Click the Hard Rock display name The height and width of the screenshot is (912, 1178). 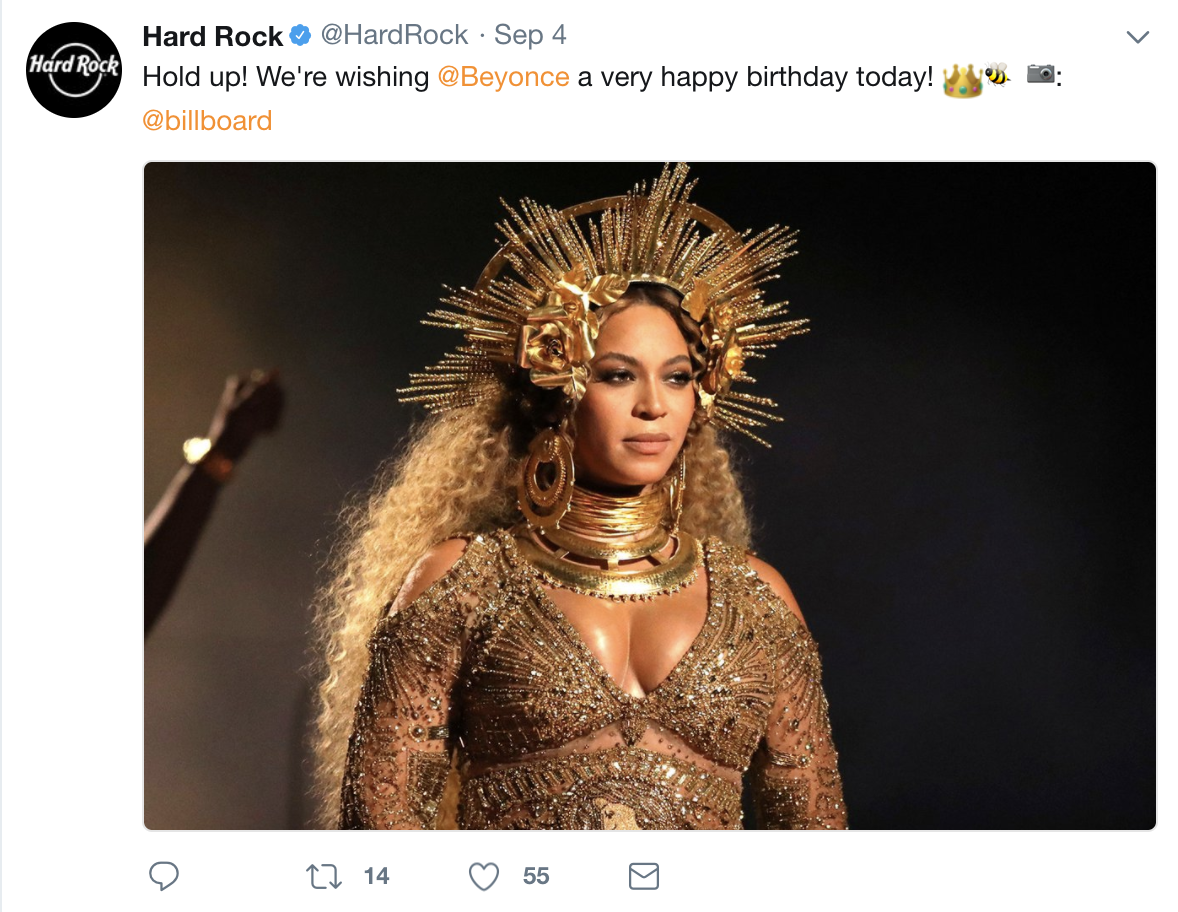click(x=213, y=36)
